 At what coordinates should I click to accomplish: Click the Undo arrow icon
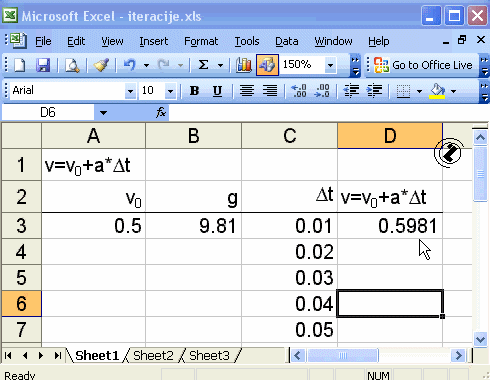(x=129, y=65)
